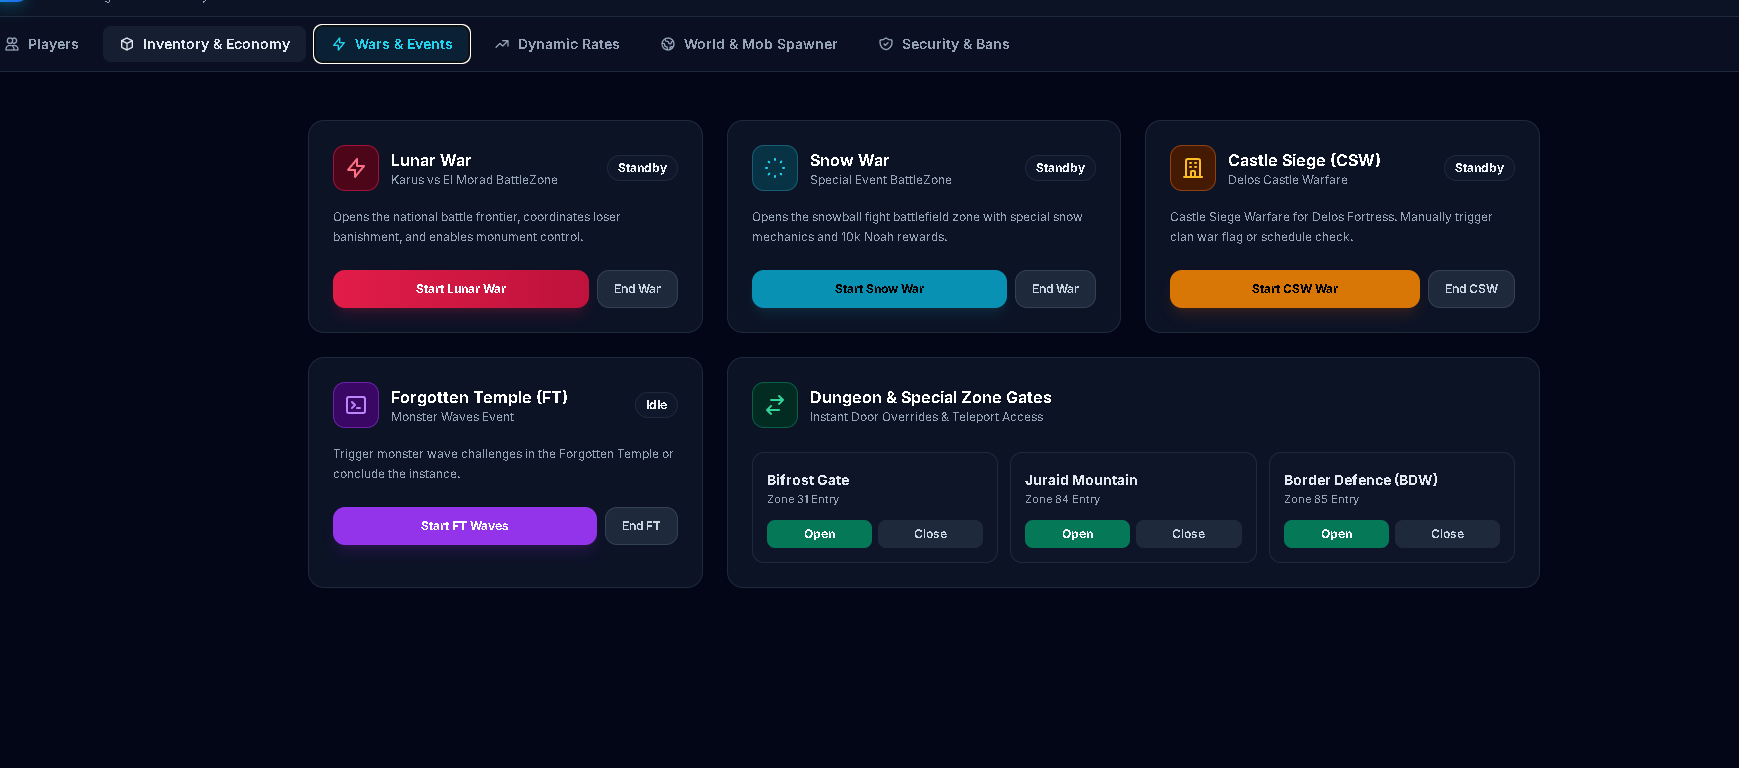The width and height of the screenshot is (1739, 768).
Task: Click the Lunar War lightning bolt icon
Action: point(356,168)
